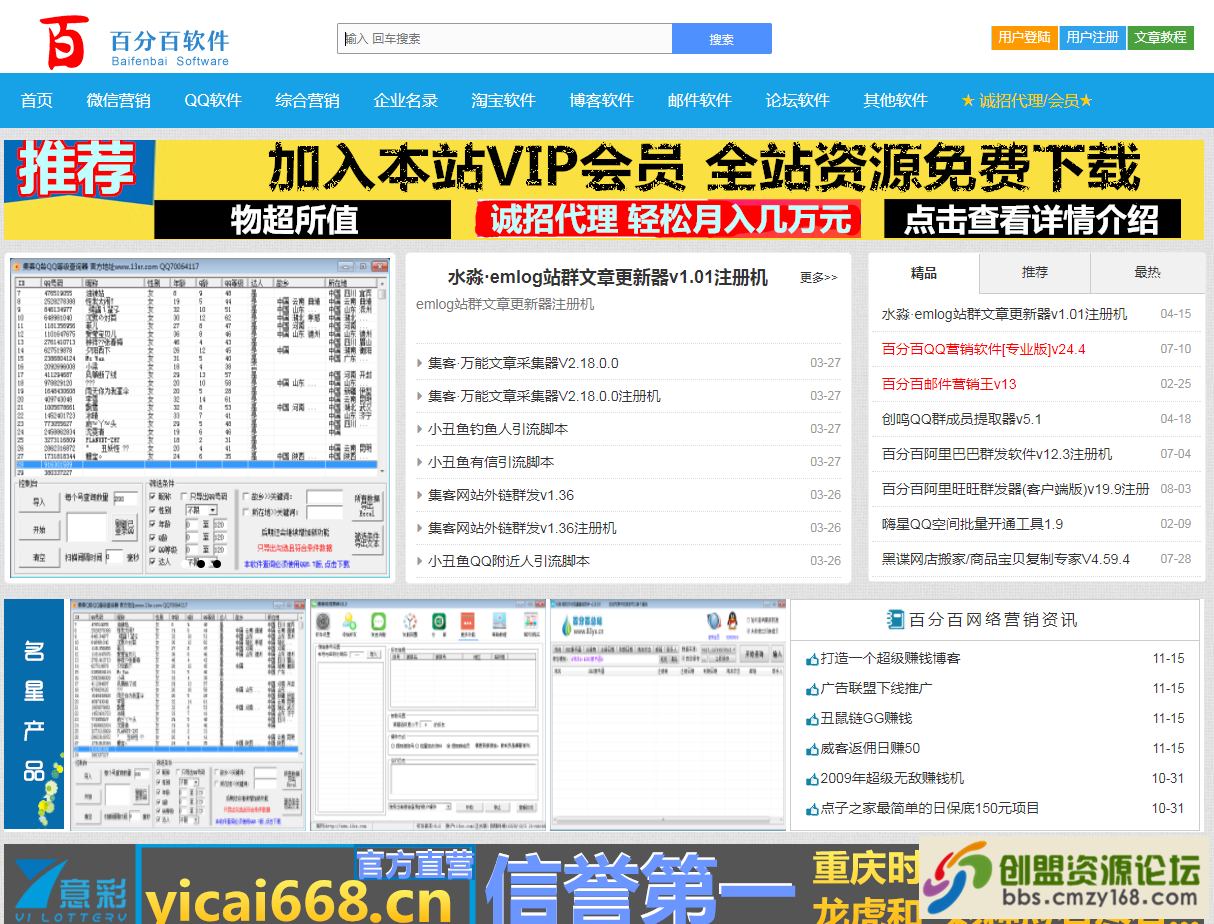Screen dimensions: 1214x924
Task: Click the 更多>> link
Action: [819, 277]
